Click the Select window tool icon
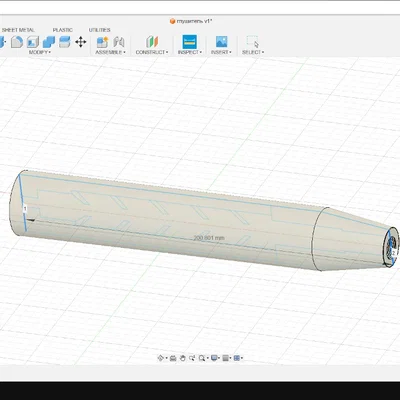Screen dimensions: 400x400 click(x=253, y=42)
